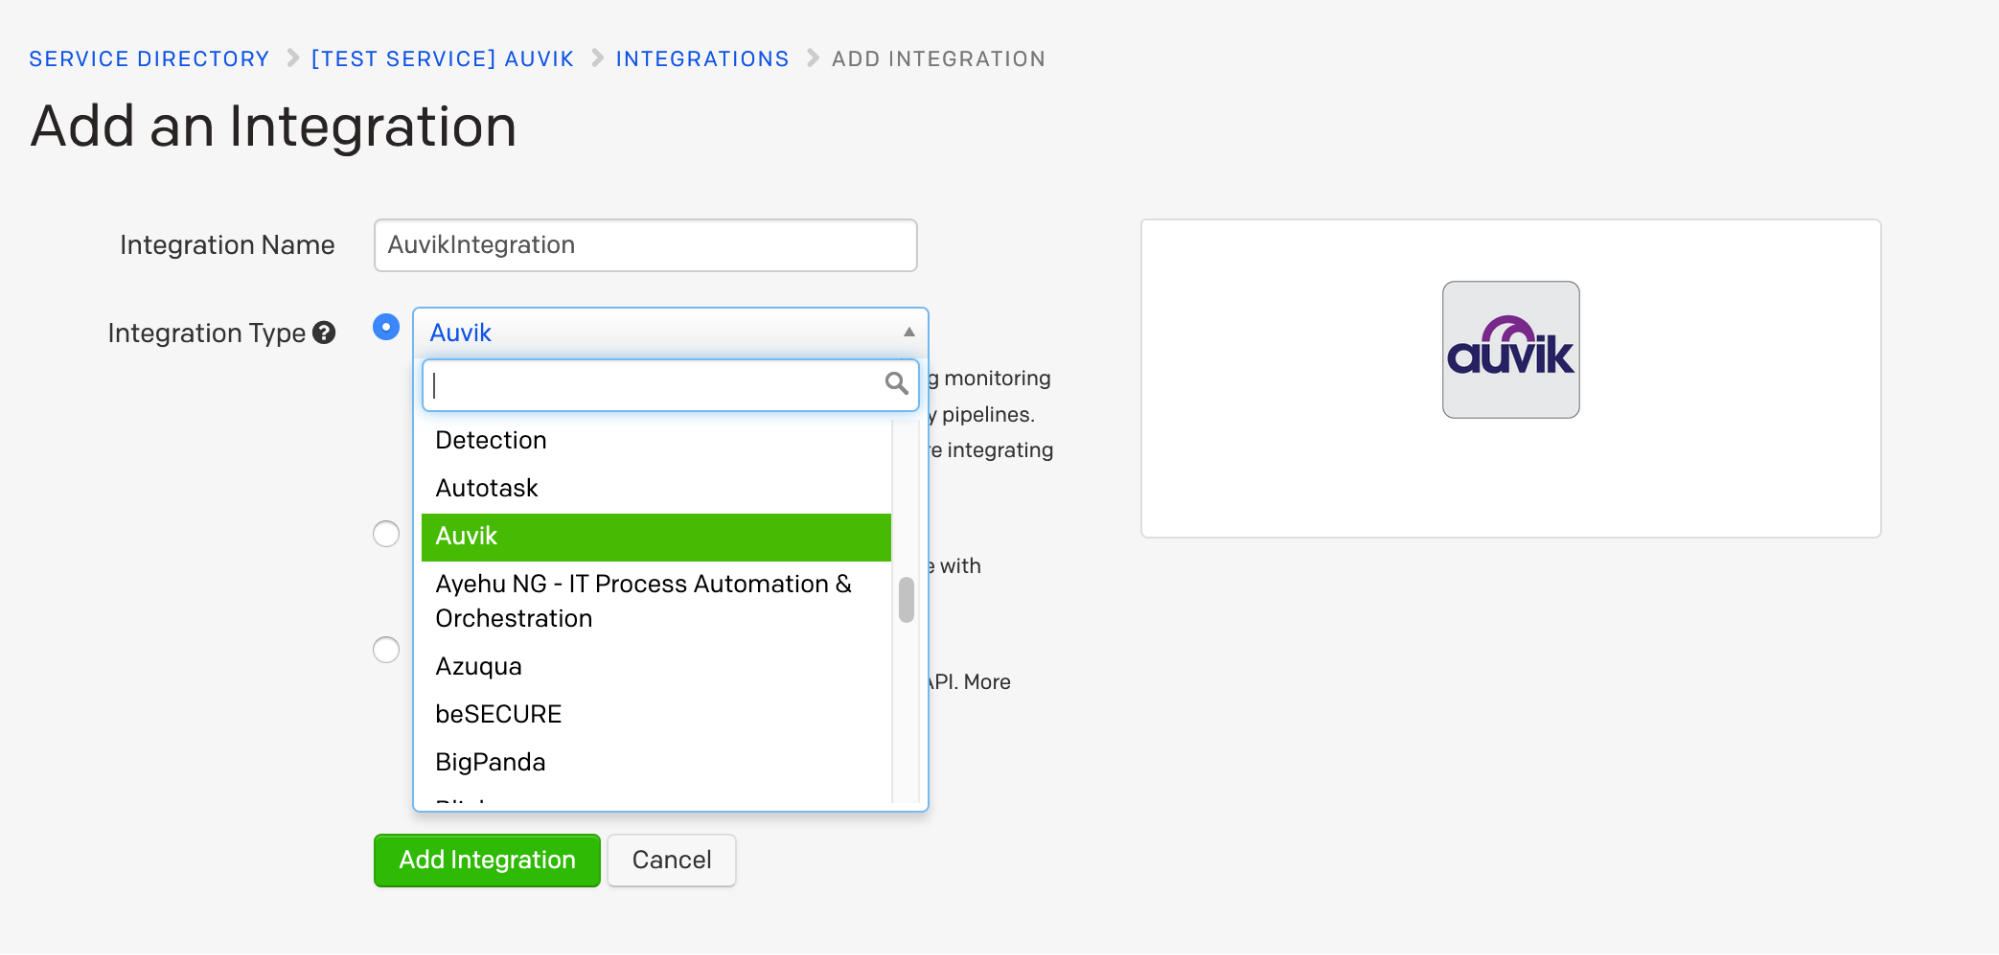This screenshot has height=955, width=1999.
Task: Click the dropdown list scrollbar thumb
Action: (906, 600)
